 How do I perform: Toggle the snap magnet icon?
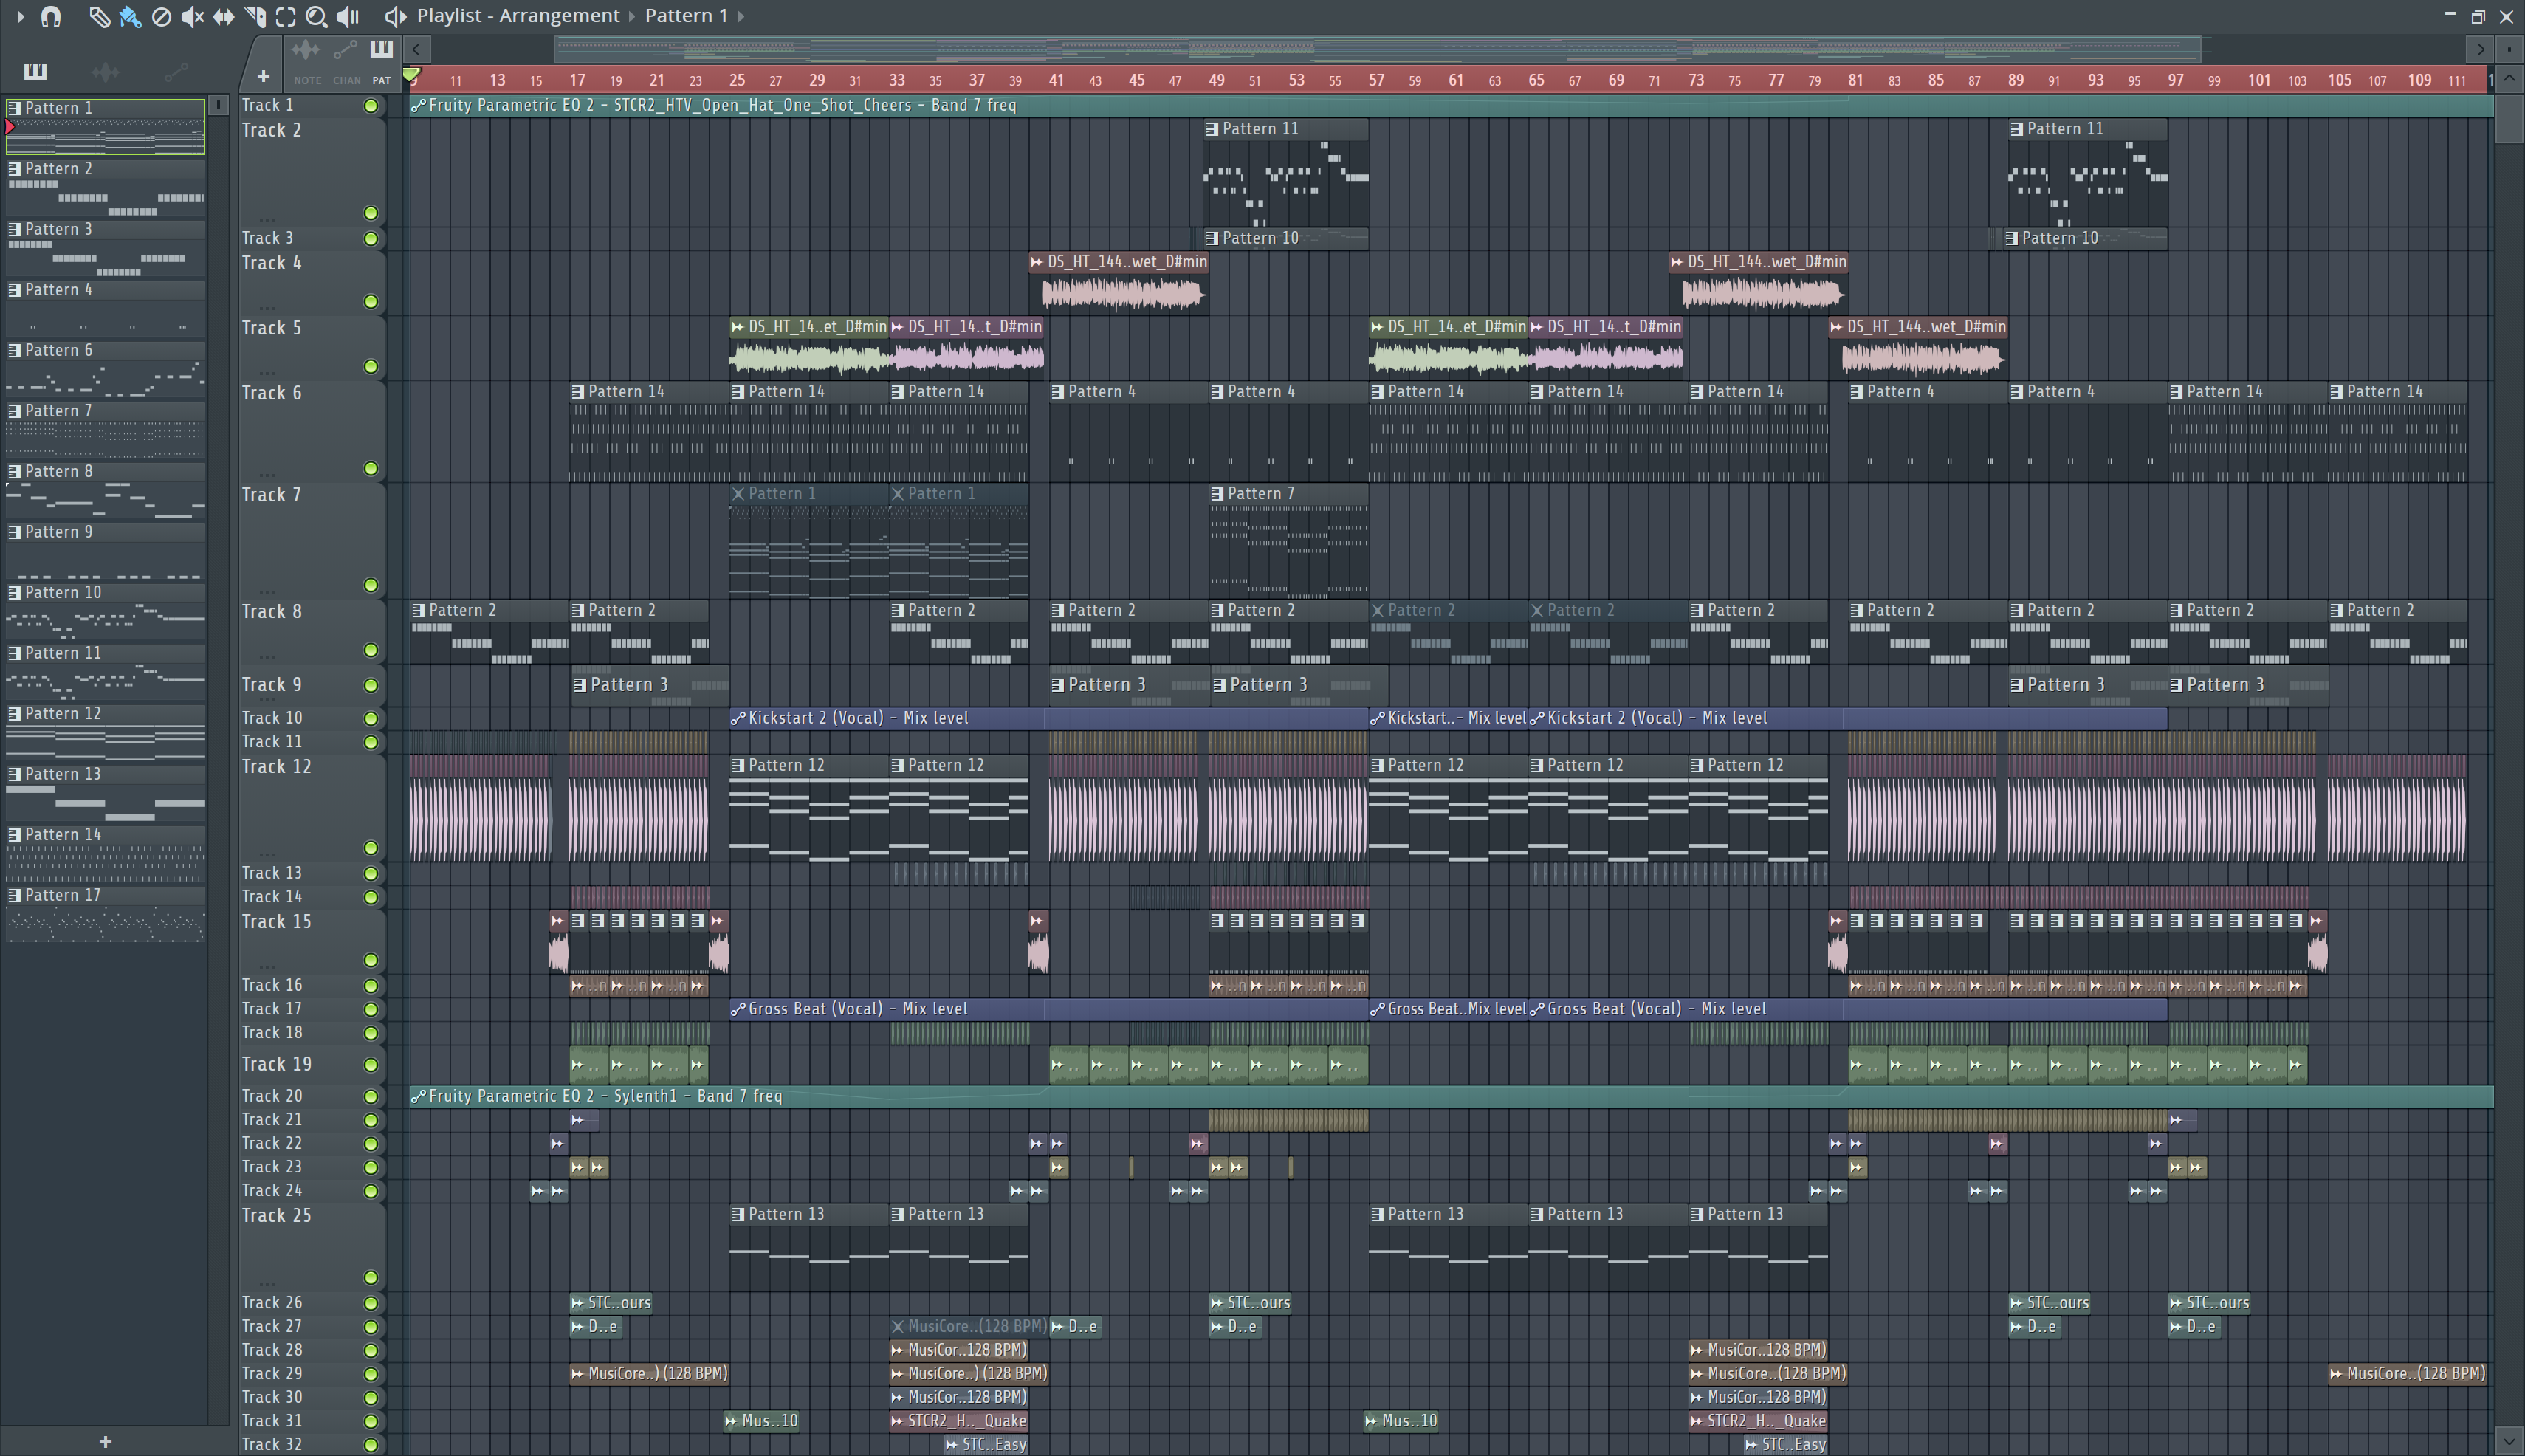[51, 16]
